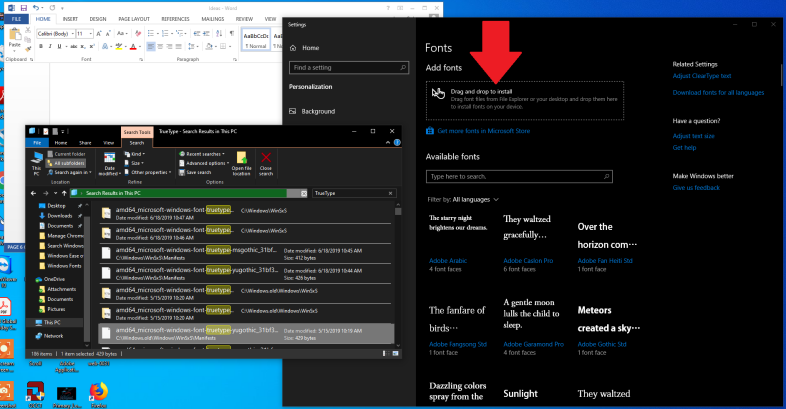Screen dimensions: 786x409
Task: Select align left in Word
Action: tap(151, 47)
